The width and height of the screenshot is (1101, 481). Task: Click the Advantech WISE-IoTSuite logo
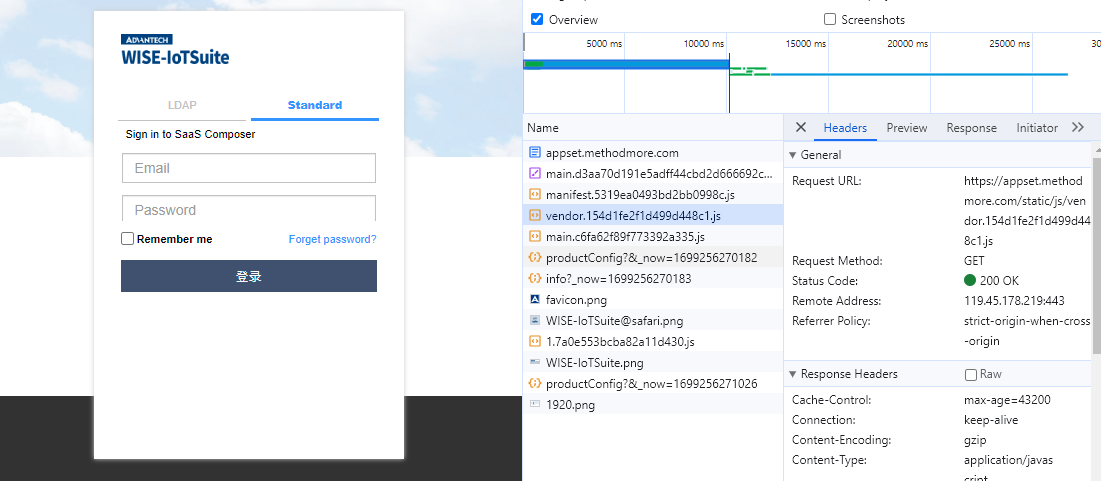click(175, 50)
